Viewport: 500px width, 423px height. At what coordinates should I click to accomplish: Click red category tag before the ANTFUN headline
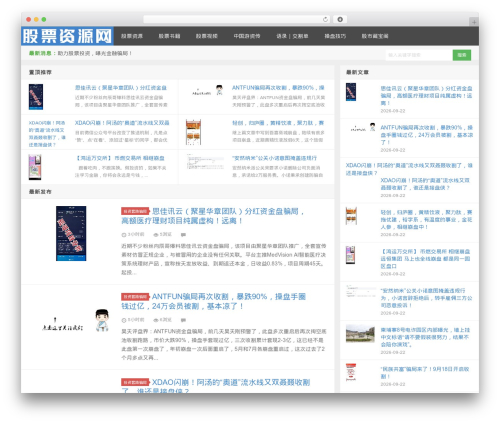135,297
